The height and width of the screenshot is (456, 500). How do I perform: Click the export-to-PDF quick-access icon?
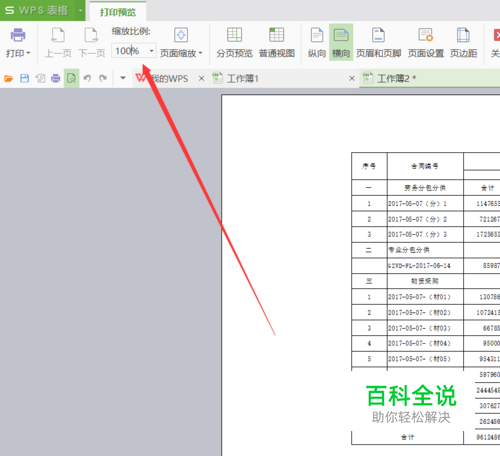[x=40, y=79]
